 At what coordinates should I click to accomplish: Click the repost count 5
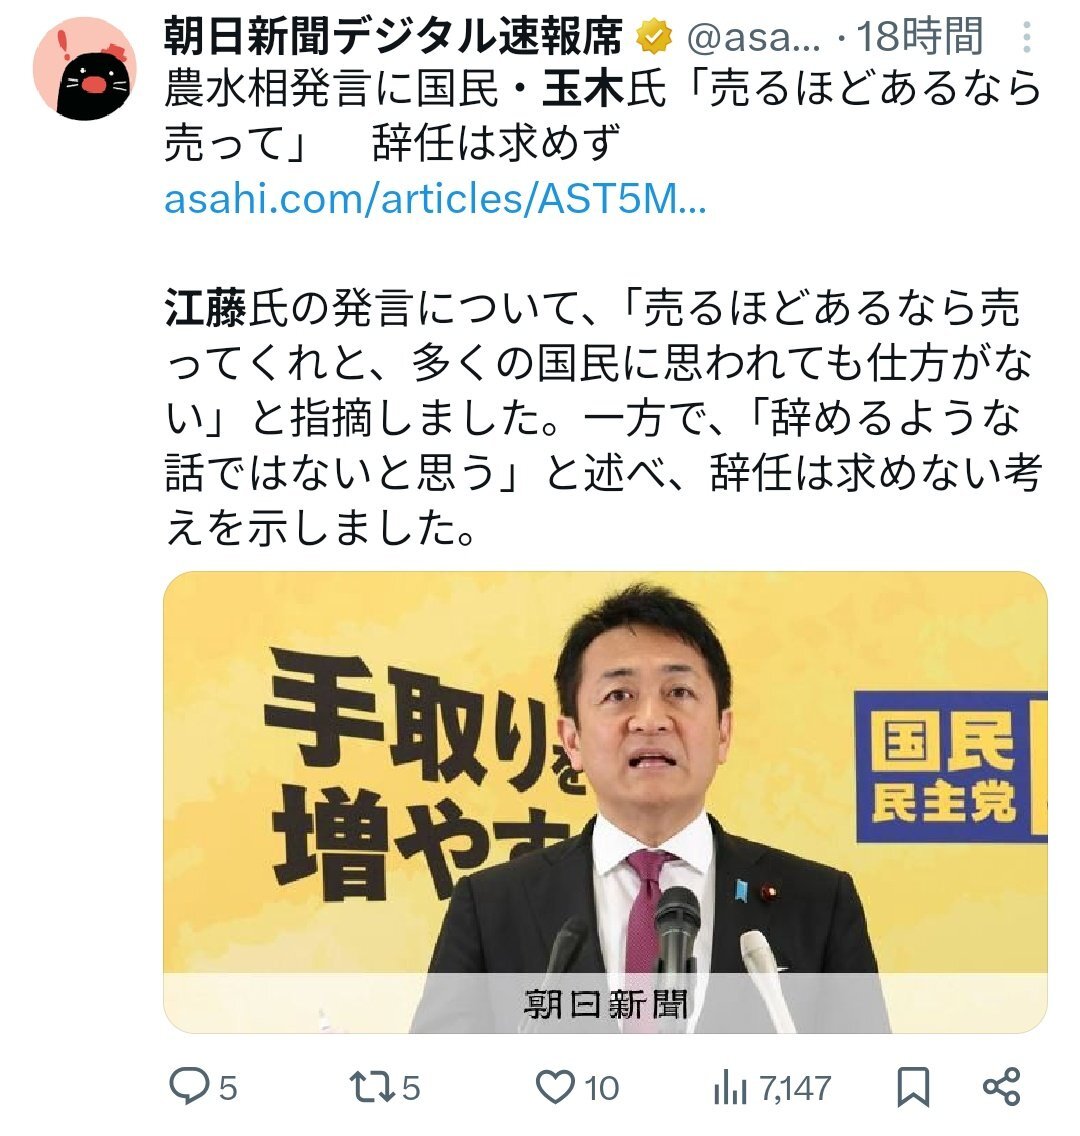(411, 1088)
